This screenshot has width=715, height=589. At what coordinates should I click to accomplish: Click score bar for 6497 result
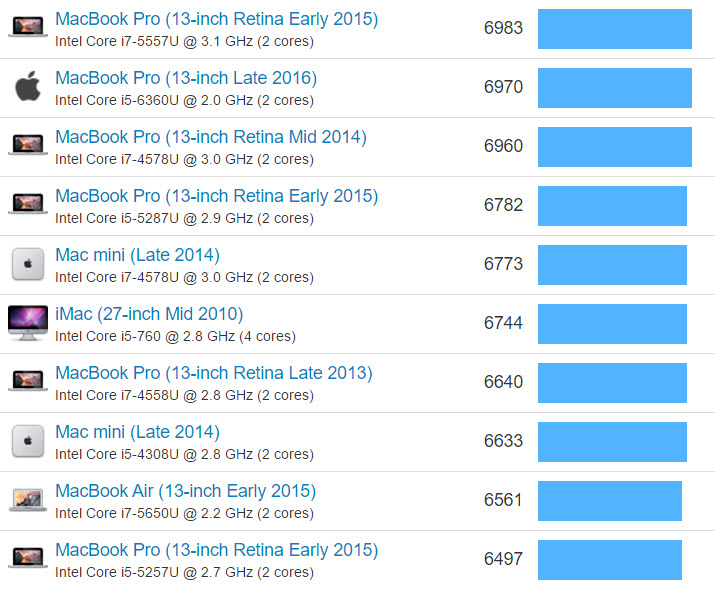tap(610, 560)
